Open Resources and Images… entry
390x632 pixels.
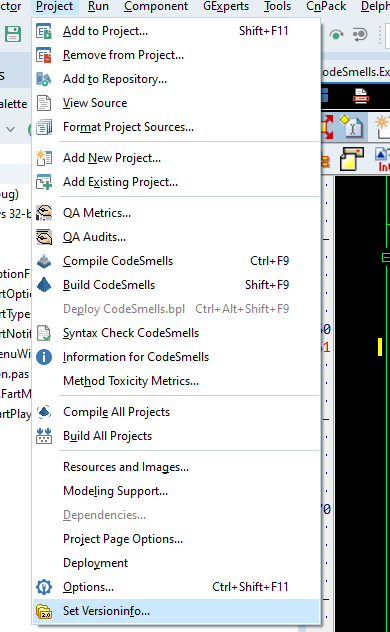click(176, 467)
